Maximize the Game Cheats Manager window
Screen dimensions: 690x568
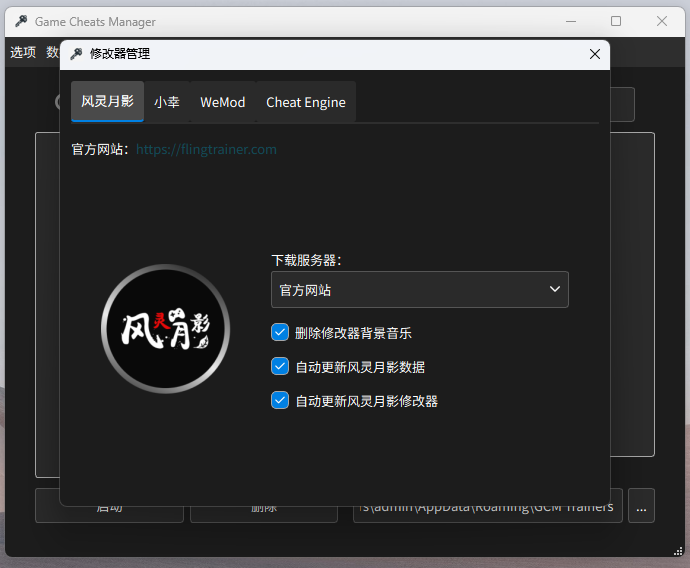pyautogui.click(x=616, y=21)
